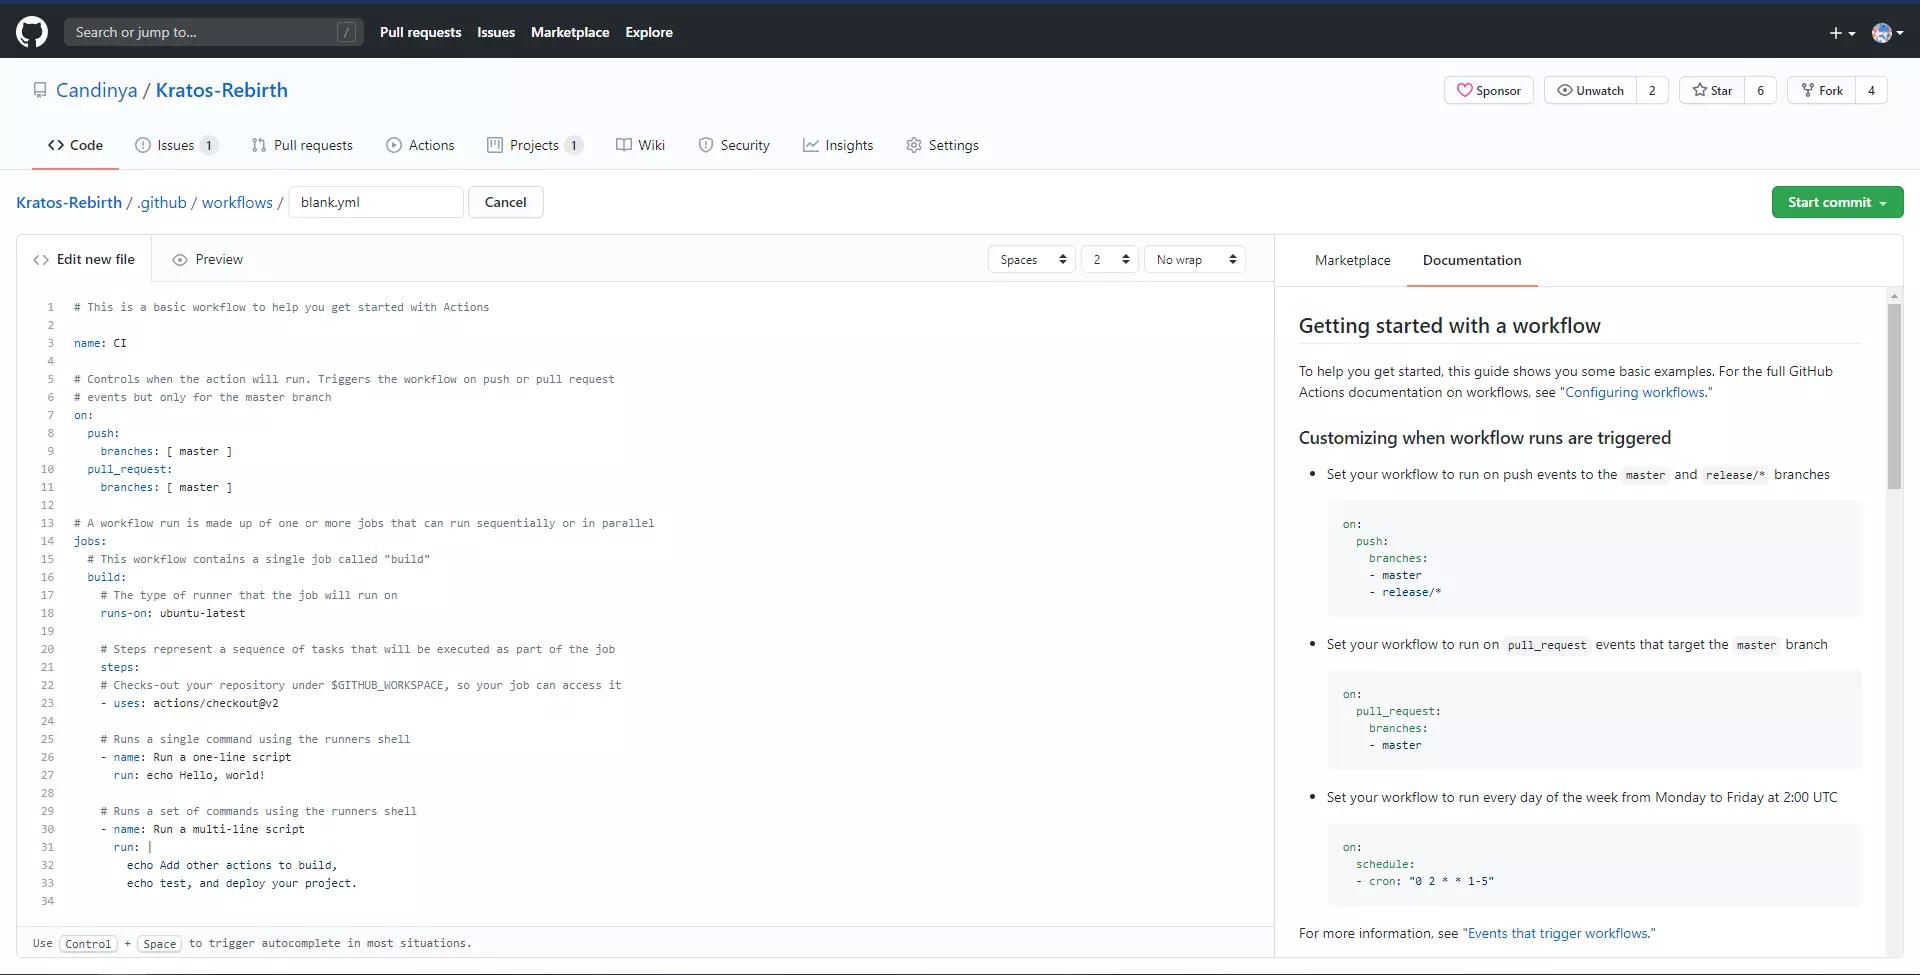Click the Issues count badge 1
This screenshot has height=975, width=1920.
pos(208,145)
